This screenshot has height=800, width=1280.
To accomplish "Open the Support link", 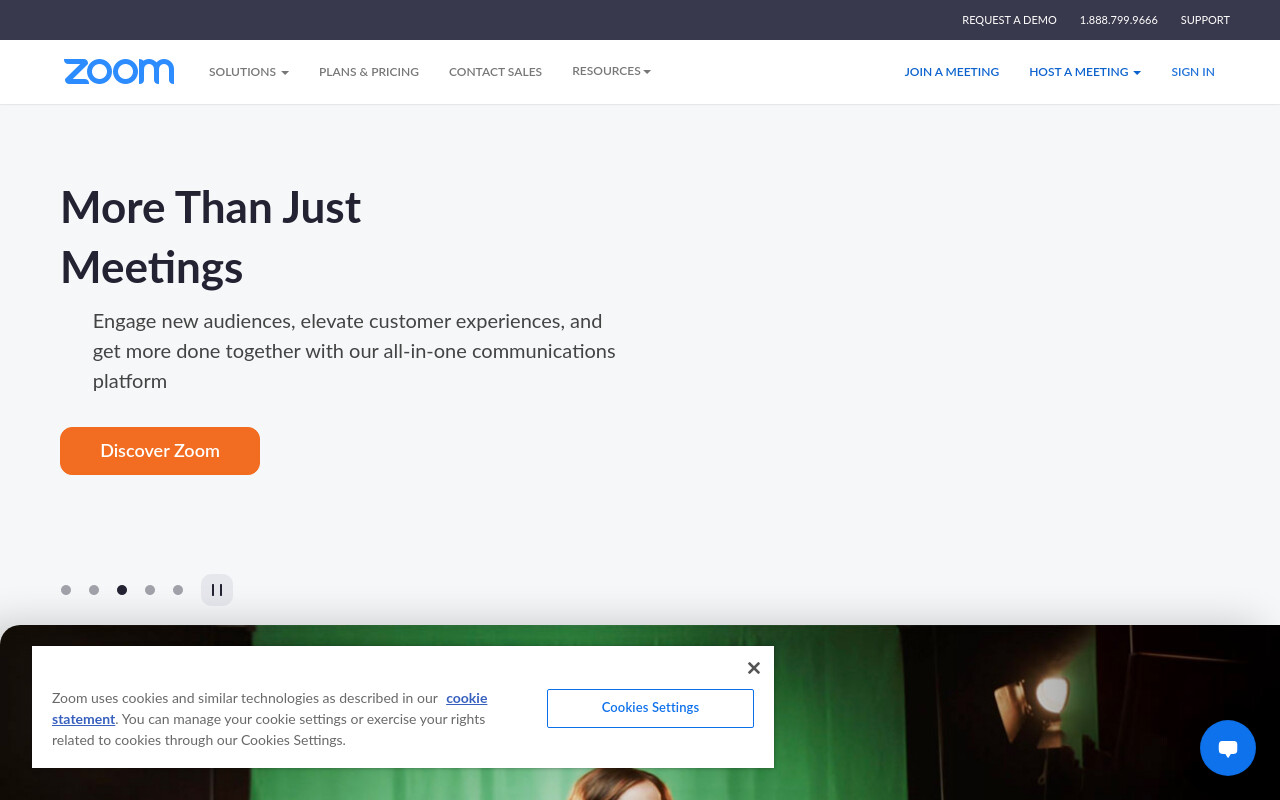I will click(x=1205, y=20).
